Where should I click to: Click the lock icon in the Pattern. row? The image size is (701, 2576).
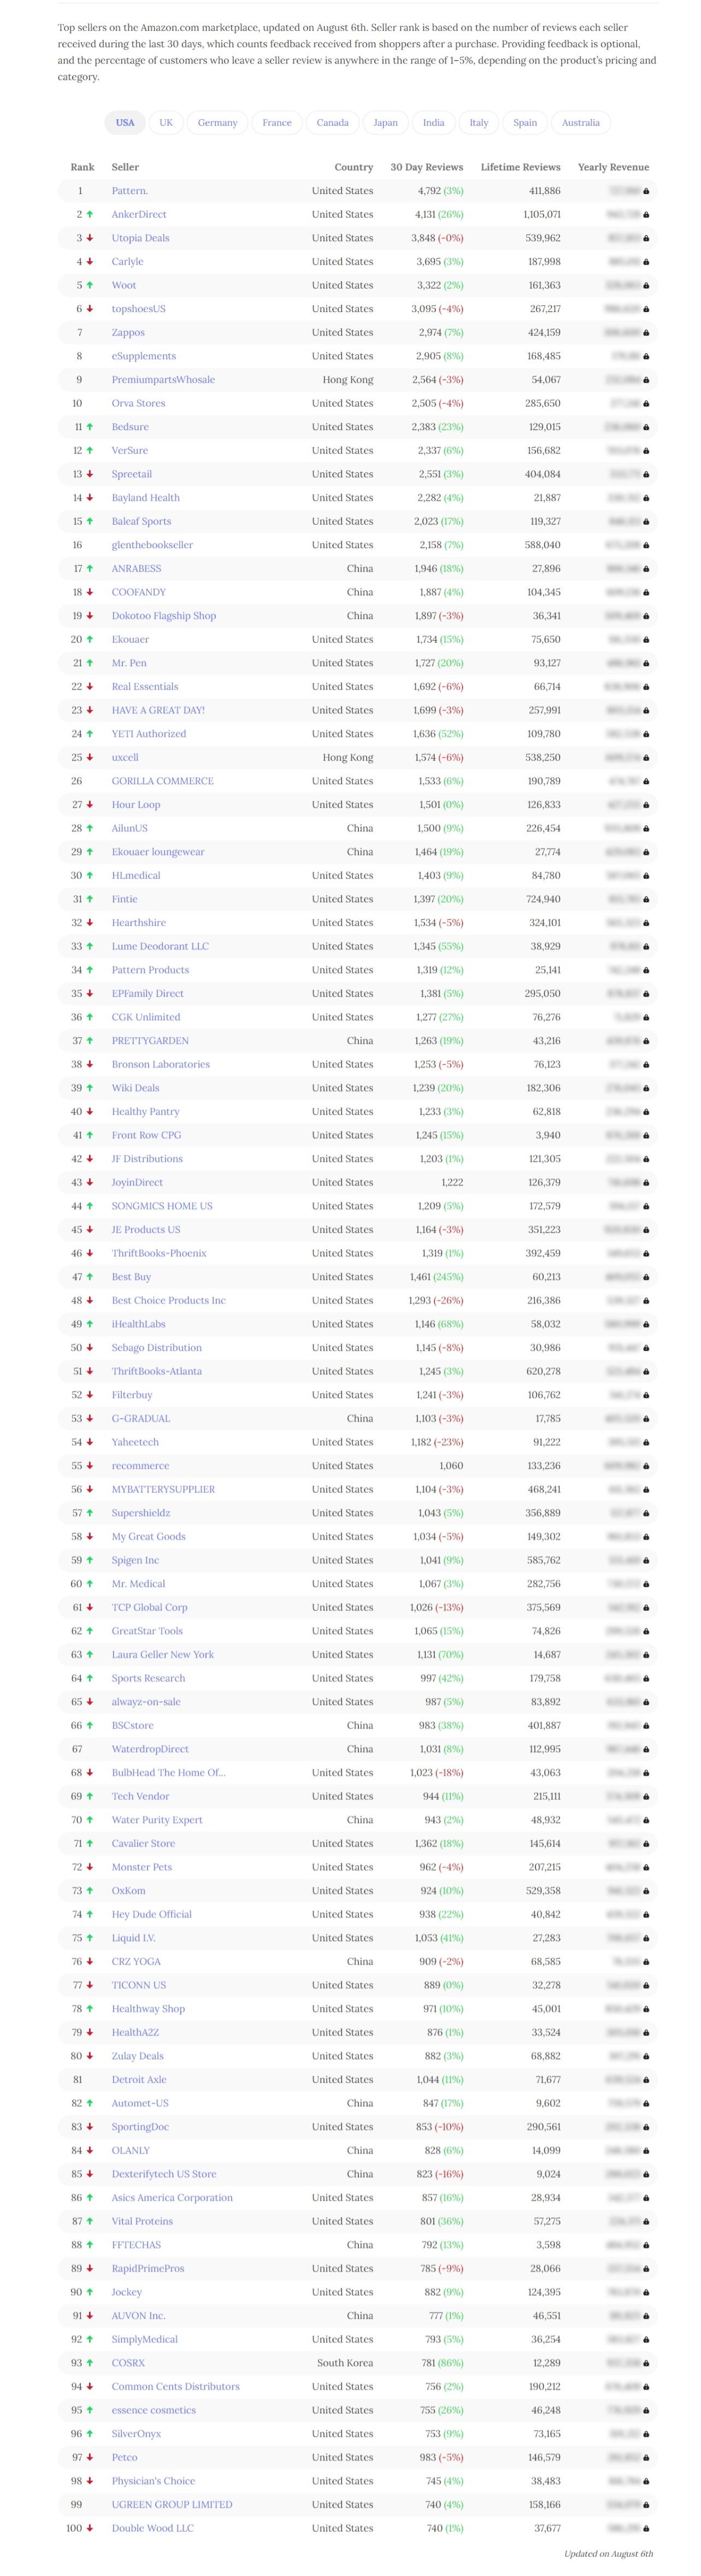646,191
